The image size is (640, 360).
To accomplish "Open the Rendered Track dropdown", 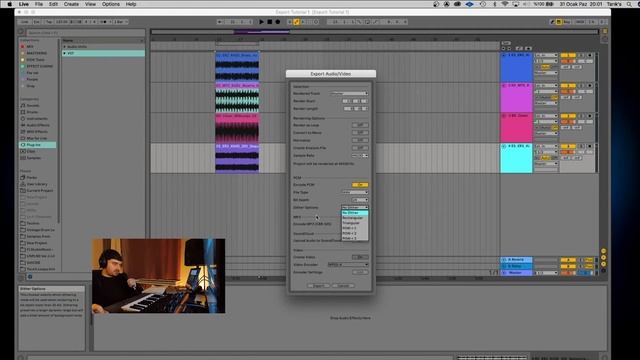I will coord(349,93).
